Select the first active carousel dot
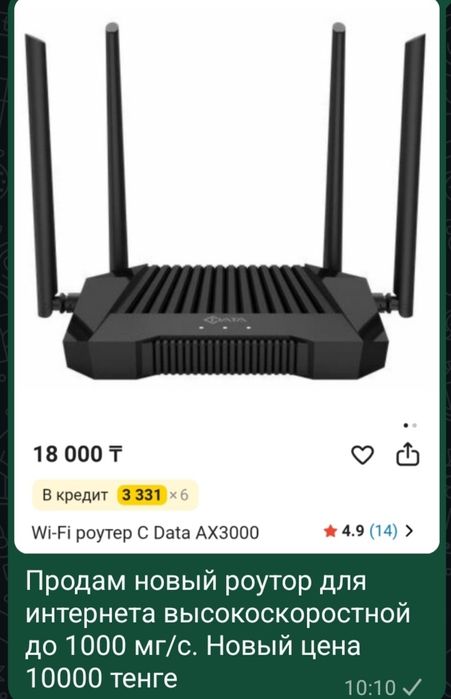The width and height of the screenshot is (451, 699). point(406,426)
